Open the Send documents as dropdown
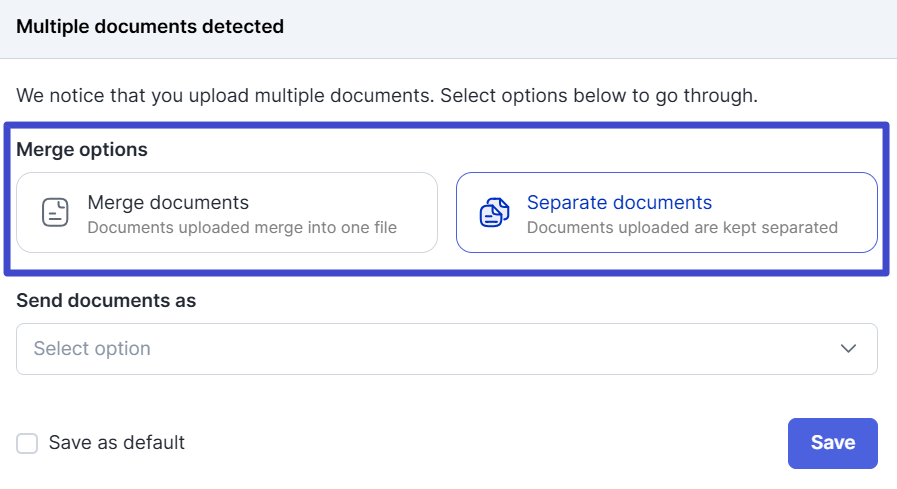This screenshot has width=897, height=489. pyautogui.click(x=446, y=349)
